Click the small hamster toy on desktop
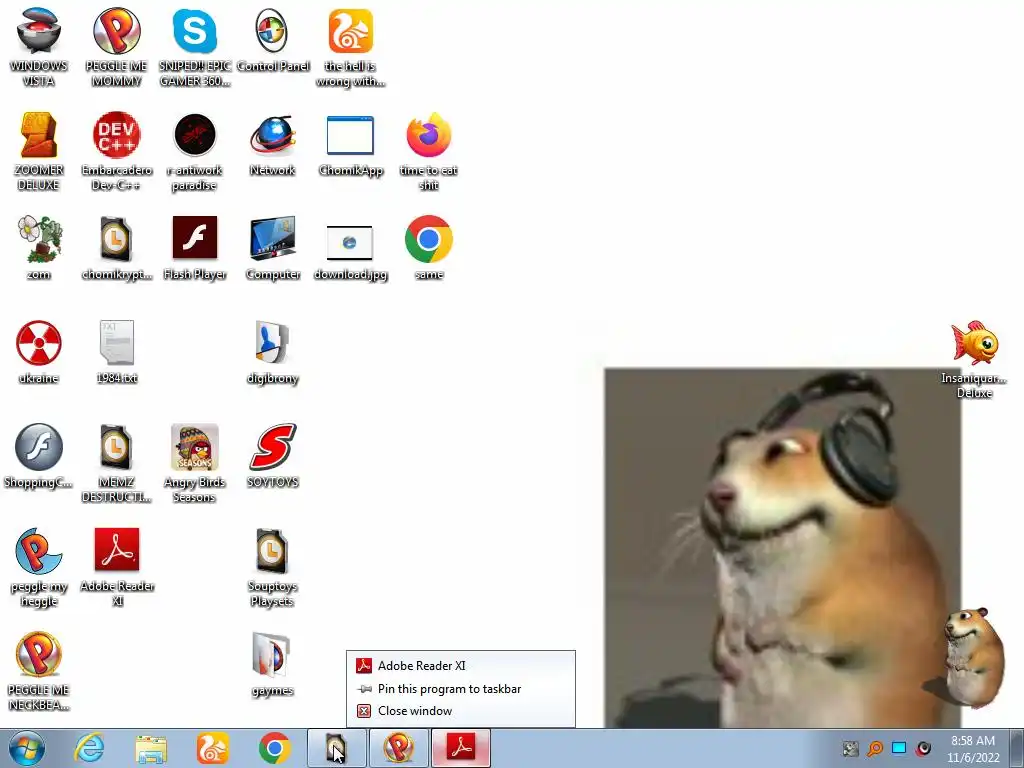This screenshot has width=1024, height=768. pyautogui.click(x=972, y=657)
